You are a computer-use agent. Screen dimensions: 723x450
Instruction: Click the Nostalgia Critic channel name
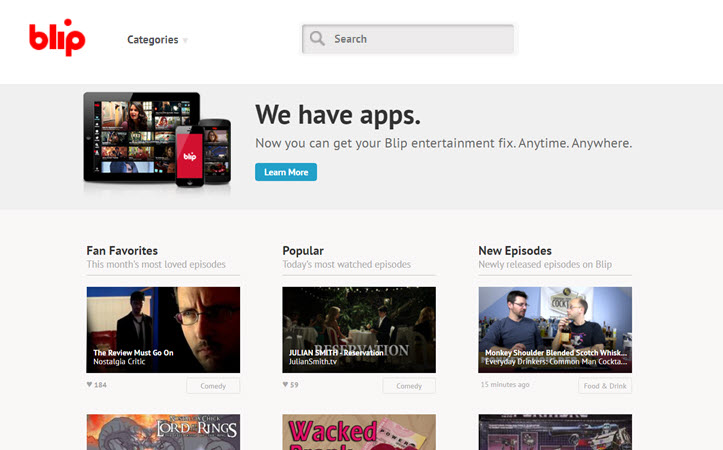coord(119,361)
